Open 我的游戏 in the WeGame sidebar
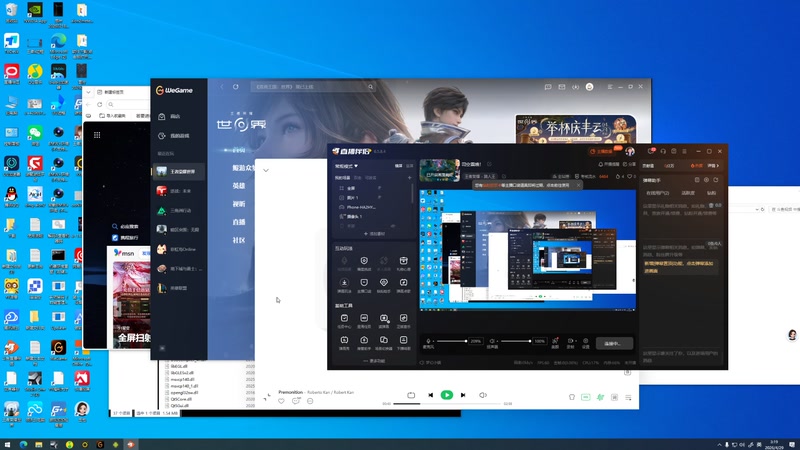The height and width of the screenshot is (450, 800). click(x=179, y=136)
